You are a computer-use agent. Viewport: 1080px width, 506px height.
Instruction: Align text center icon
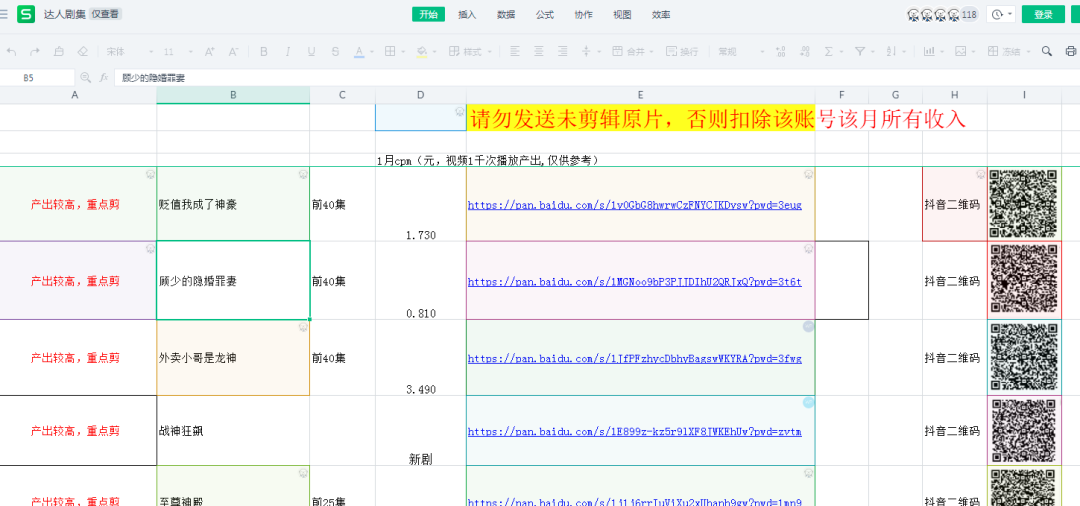[539, 52]
